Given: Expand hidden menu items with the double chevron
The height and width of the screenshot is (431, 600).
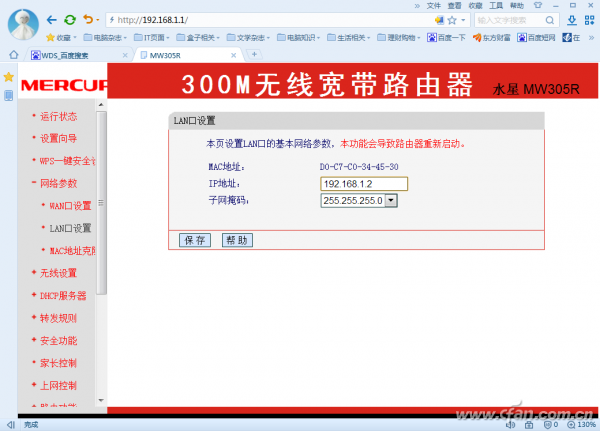Looking at the screenshot, I should pos(417,6).
